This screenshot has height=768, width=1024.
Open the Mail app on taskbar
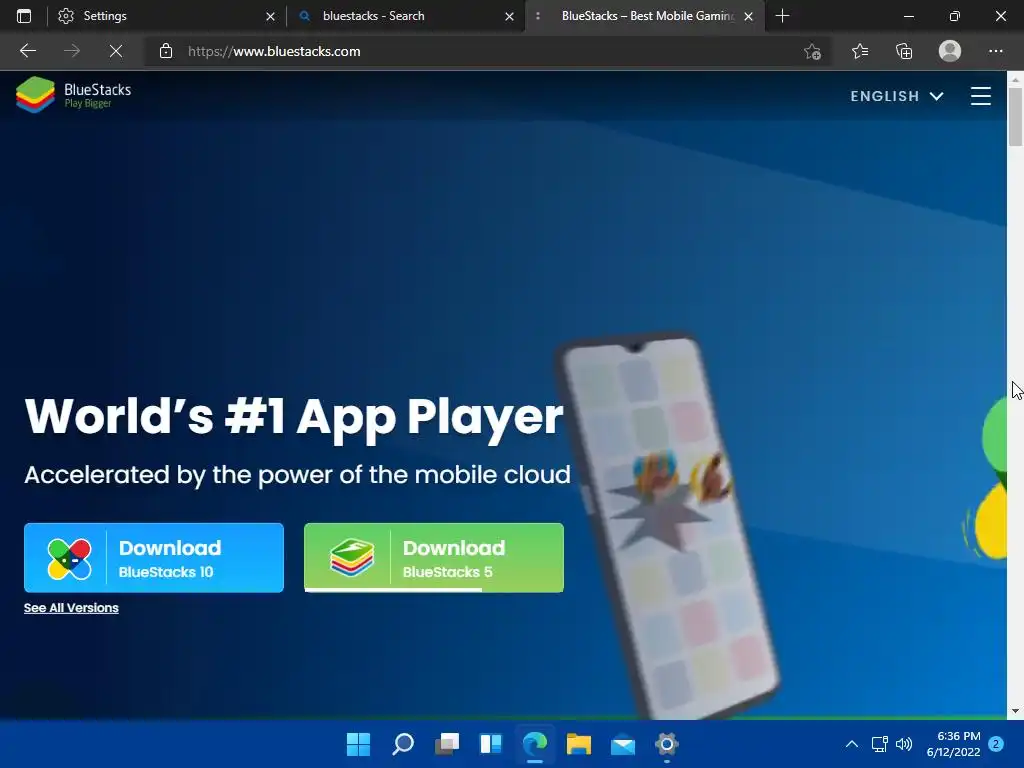pyautogui.click(x=623, y=744)
